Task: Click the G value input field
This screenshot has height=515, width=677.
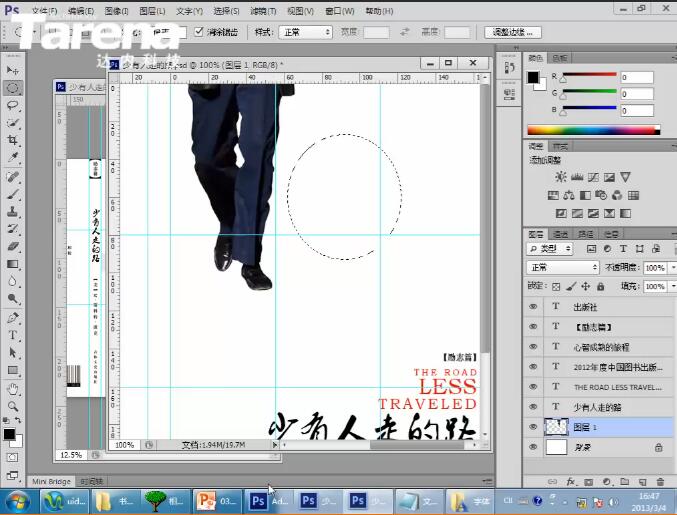Action: tap(637, 94)
